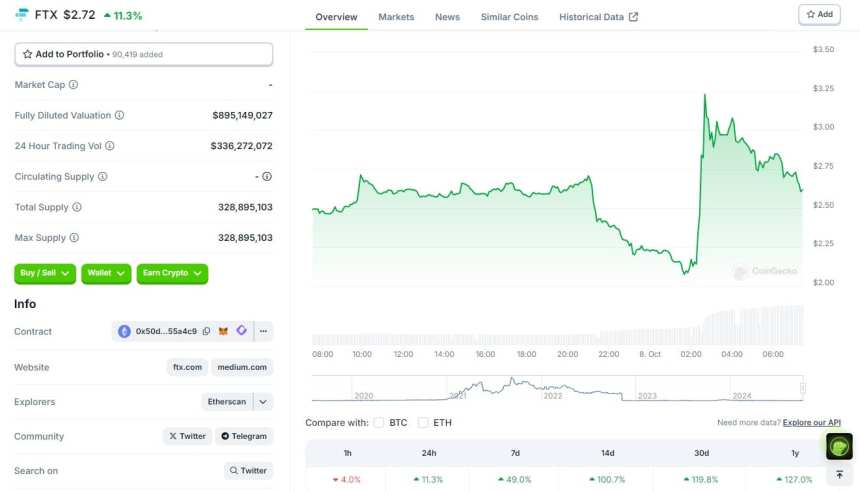860x491 pixels.
Task: Grab the right handle of chart range slider
Action: [803, 388]
